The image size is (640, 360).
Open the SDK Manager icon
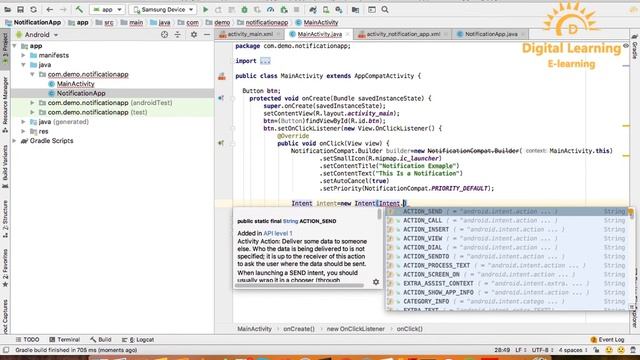pyautogui.click(x=339, y=9)
